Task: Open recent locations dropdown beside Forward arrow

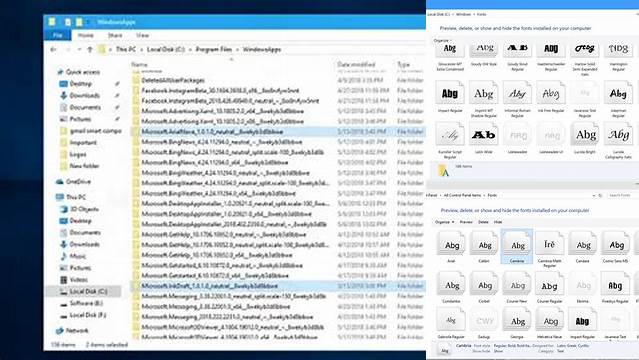Action: pyautogui.click(x=79, y=49)
